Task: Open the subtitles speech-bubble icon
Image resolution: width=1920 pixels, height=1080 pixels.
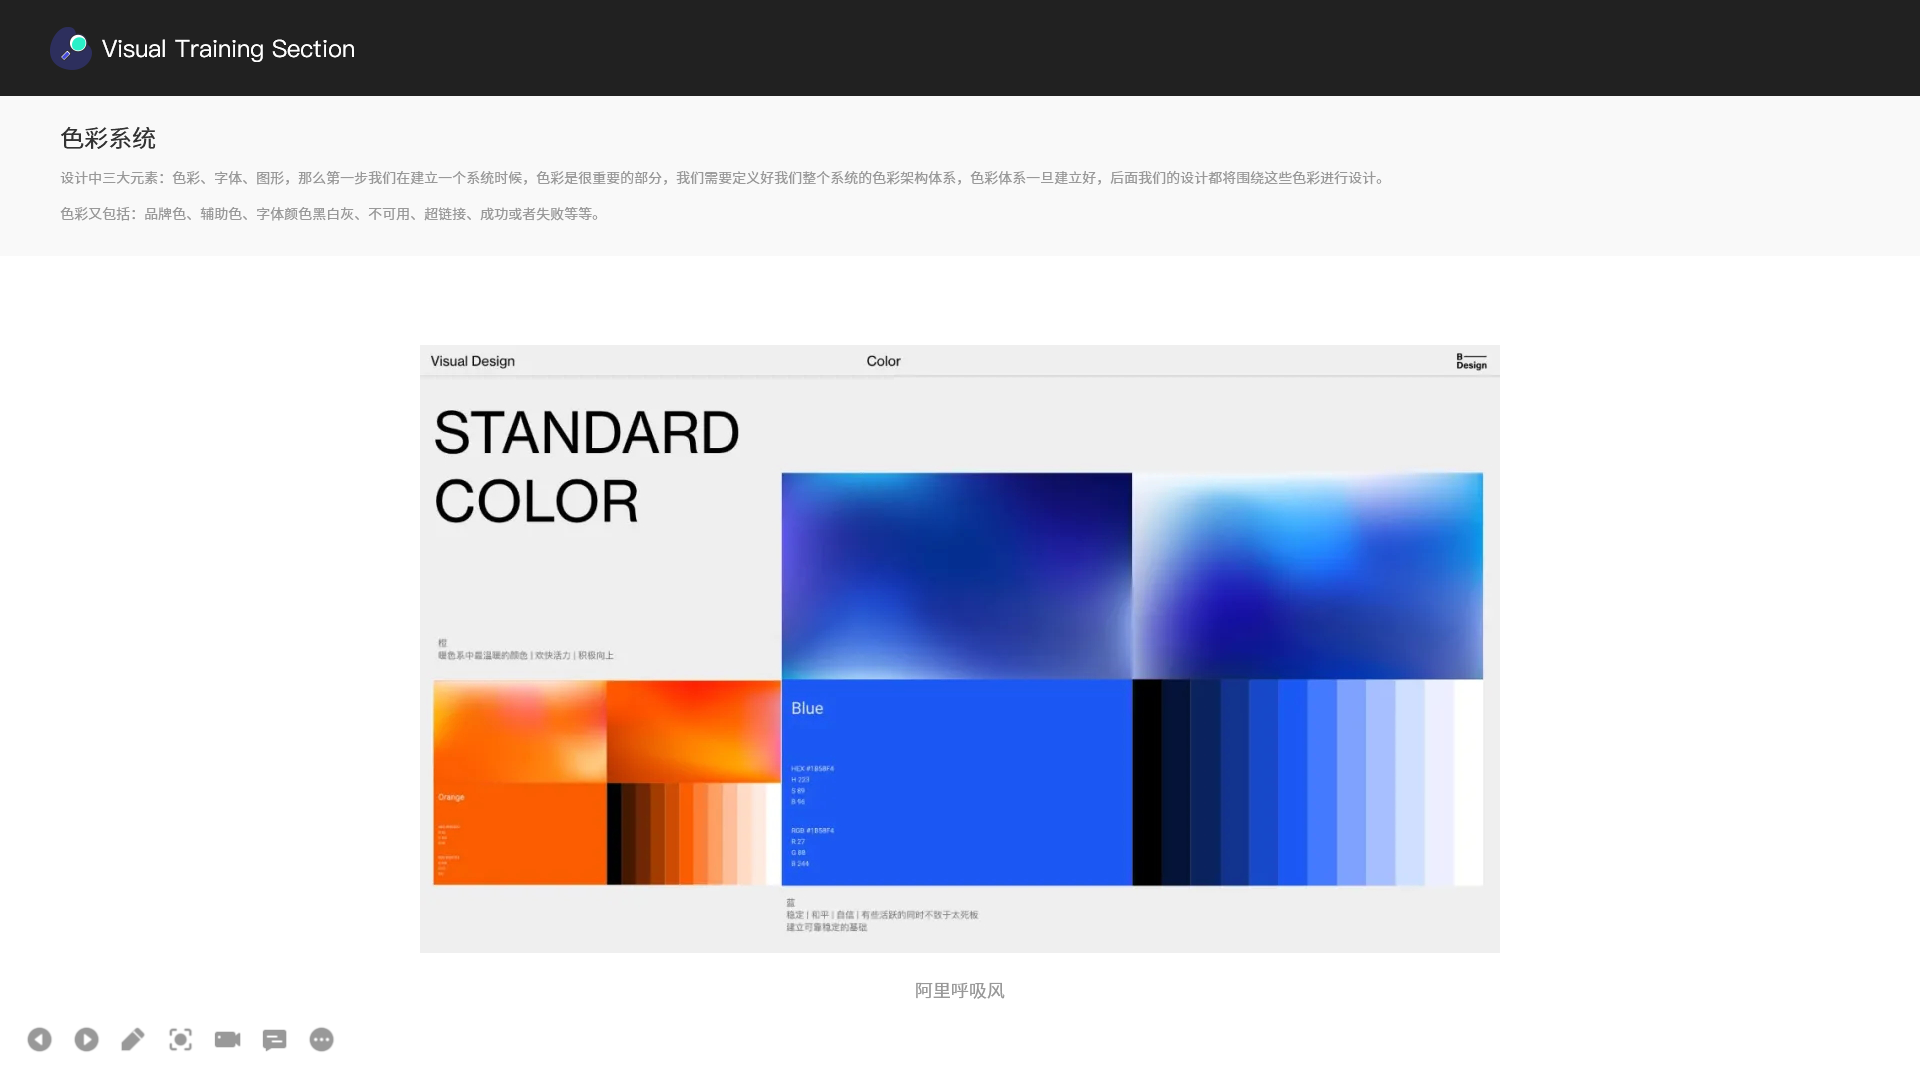Action: coord(274,1040)
